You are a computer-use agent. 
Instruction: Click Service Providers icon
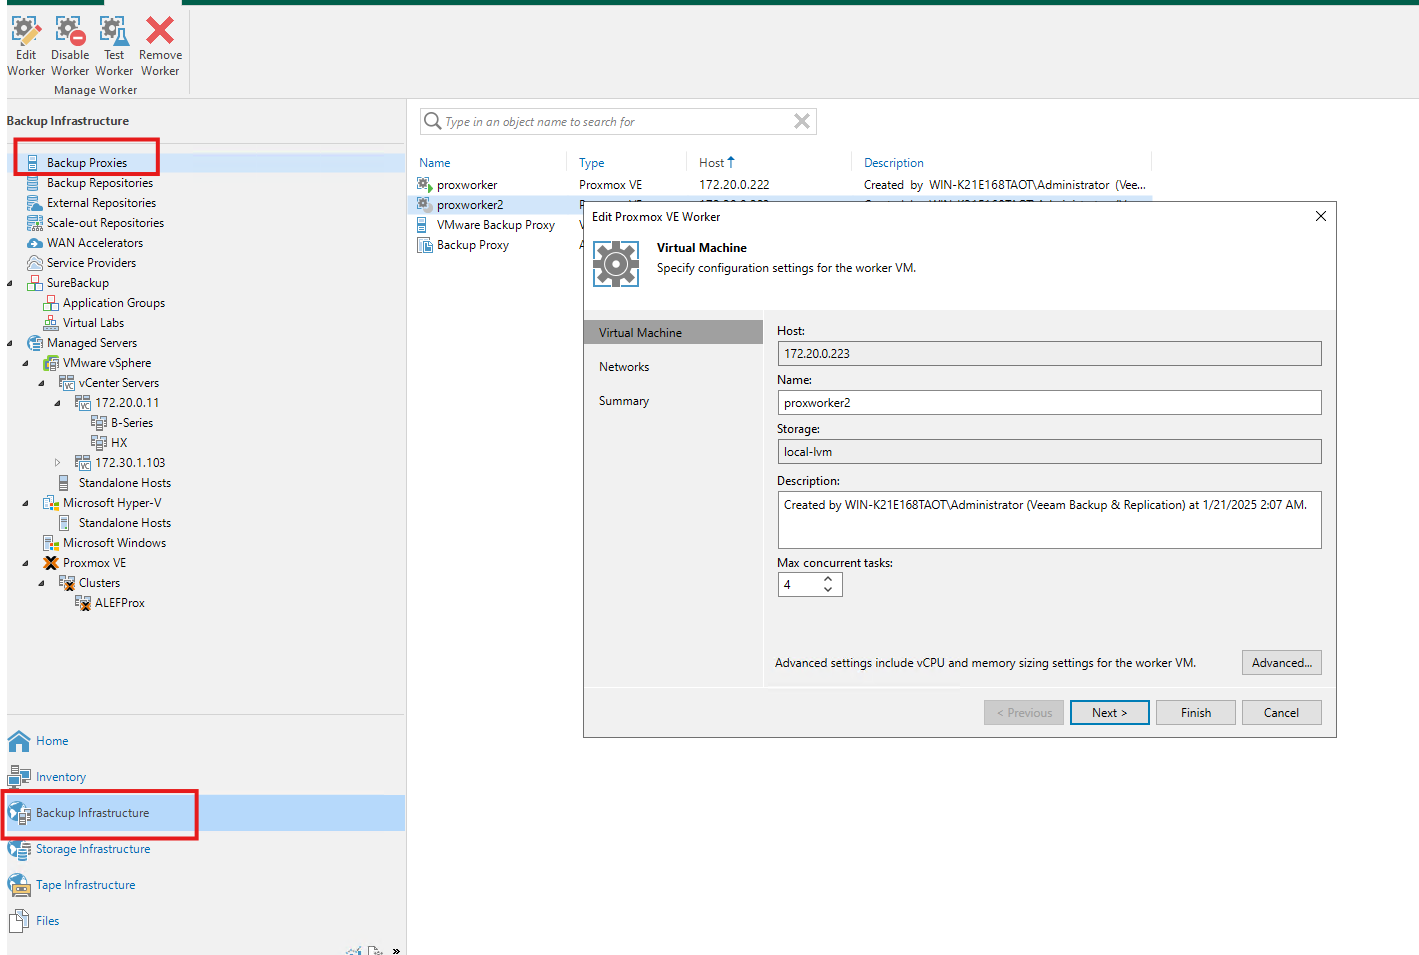click(x=34, y=263)
